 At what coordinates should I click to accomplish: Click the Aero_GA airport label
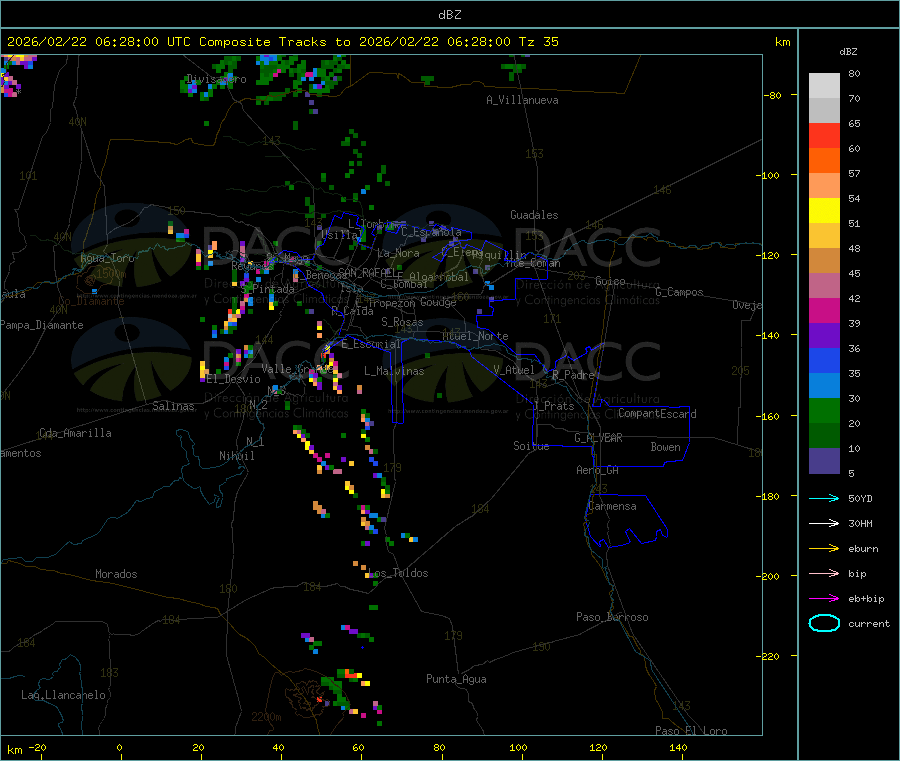[x=597, y=470]
